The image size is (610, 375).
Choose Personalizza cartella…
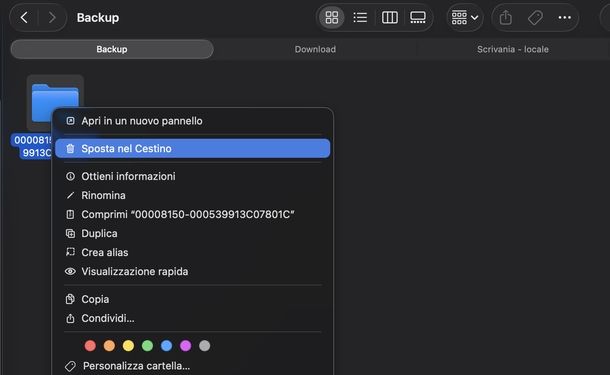click(193, 366)
